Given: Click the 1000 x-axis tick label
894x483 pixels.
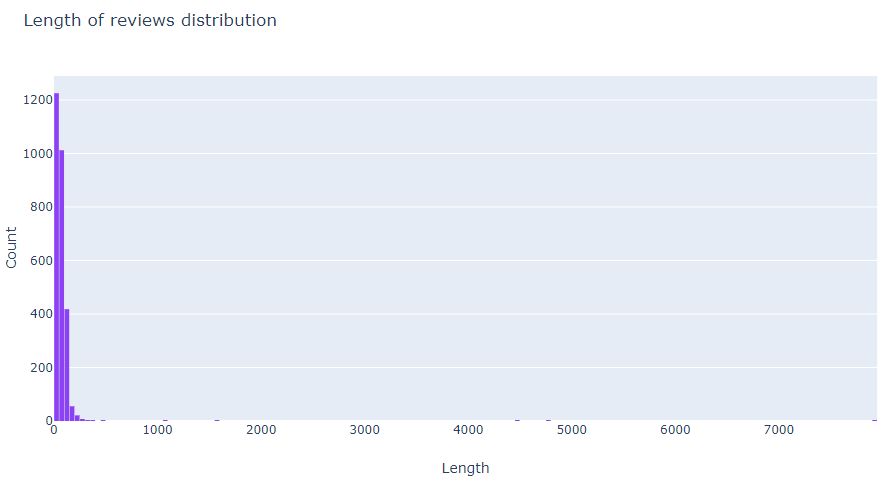Looking at the screenshot, I should click(x=157, y=430).
